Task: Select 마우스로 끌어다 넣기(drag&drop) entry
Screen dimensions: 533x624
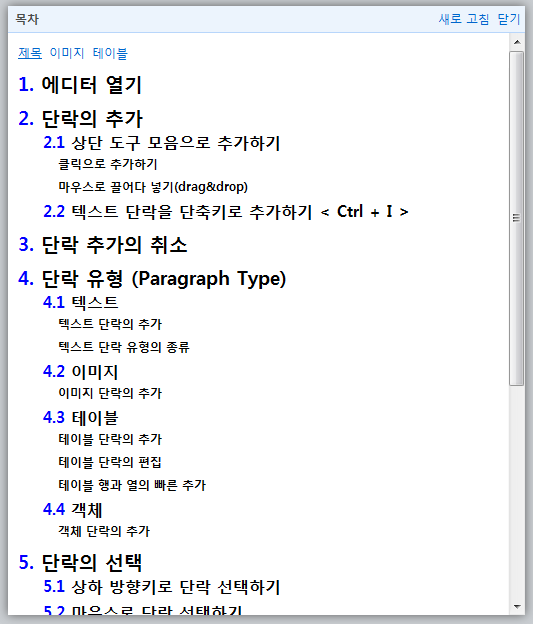Action: pos(153,187)
